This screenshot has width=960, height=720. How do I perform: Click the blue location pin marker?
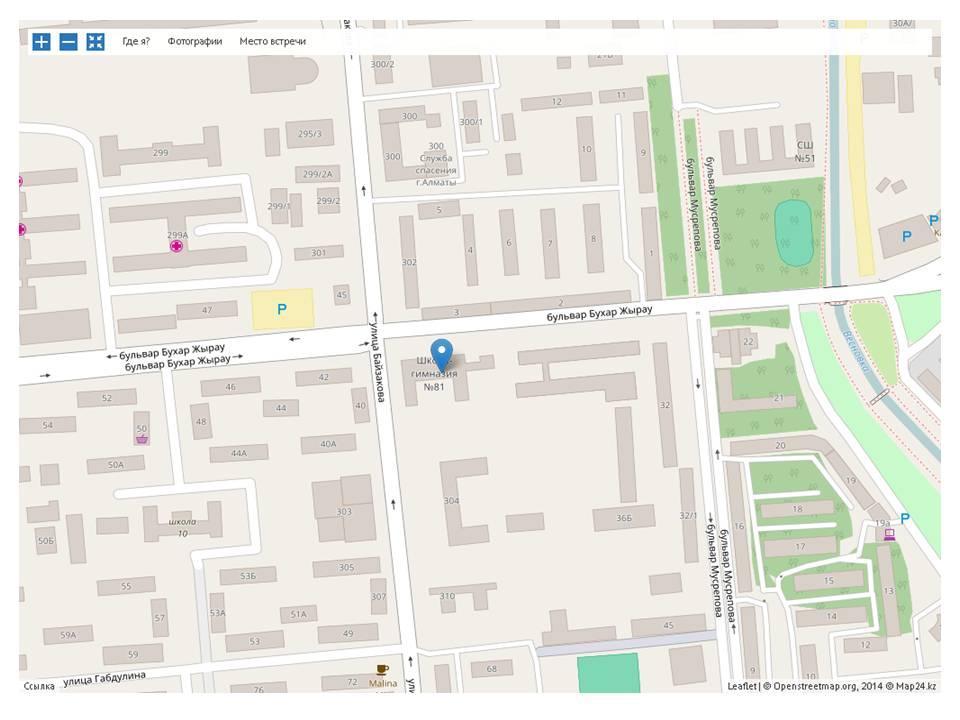pyautogui.click(x=441, y=355)
